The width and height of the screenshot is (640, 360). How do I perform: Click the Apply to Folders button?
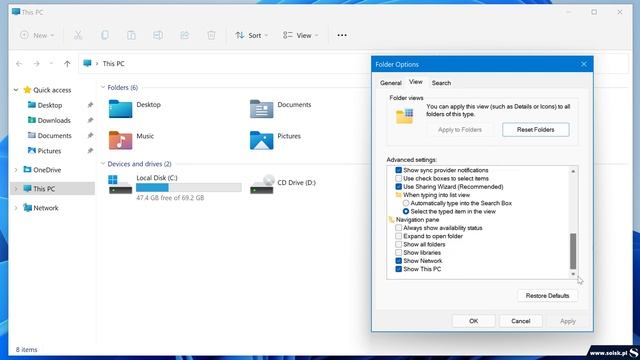point(460,129)
